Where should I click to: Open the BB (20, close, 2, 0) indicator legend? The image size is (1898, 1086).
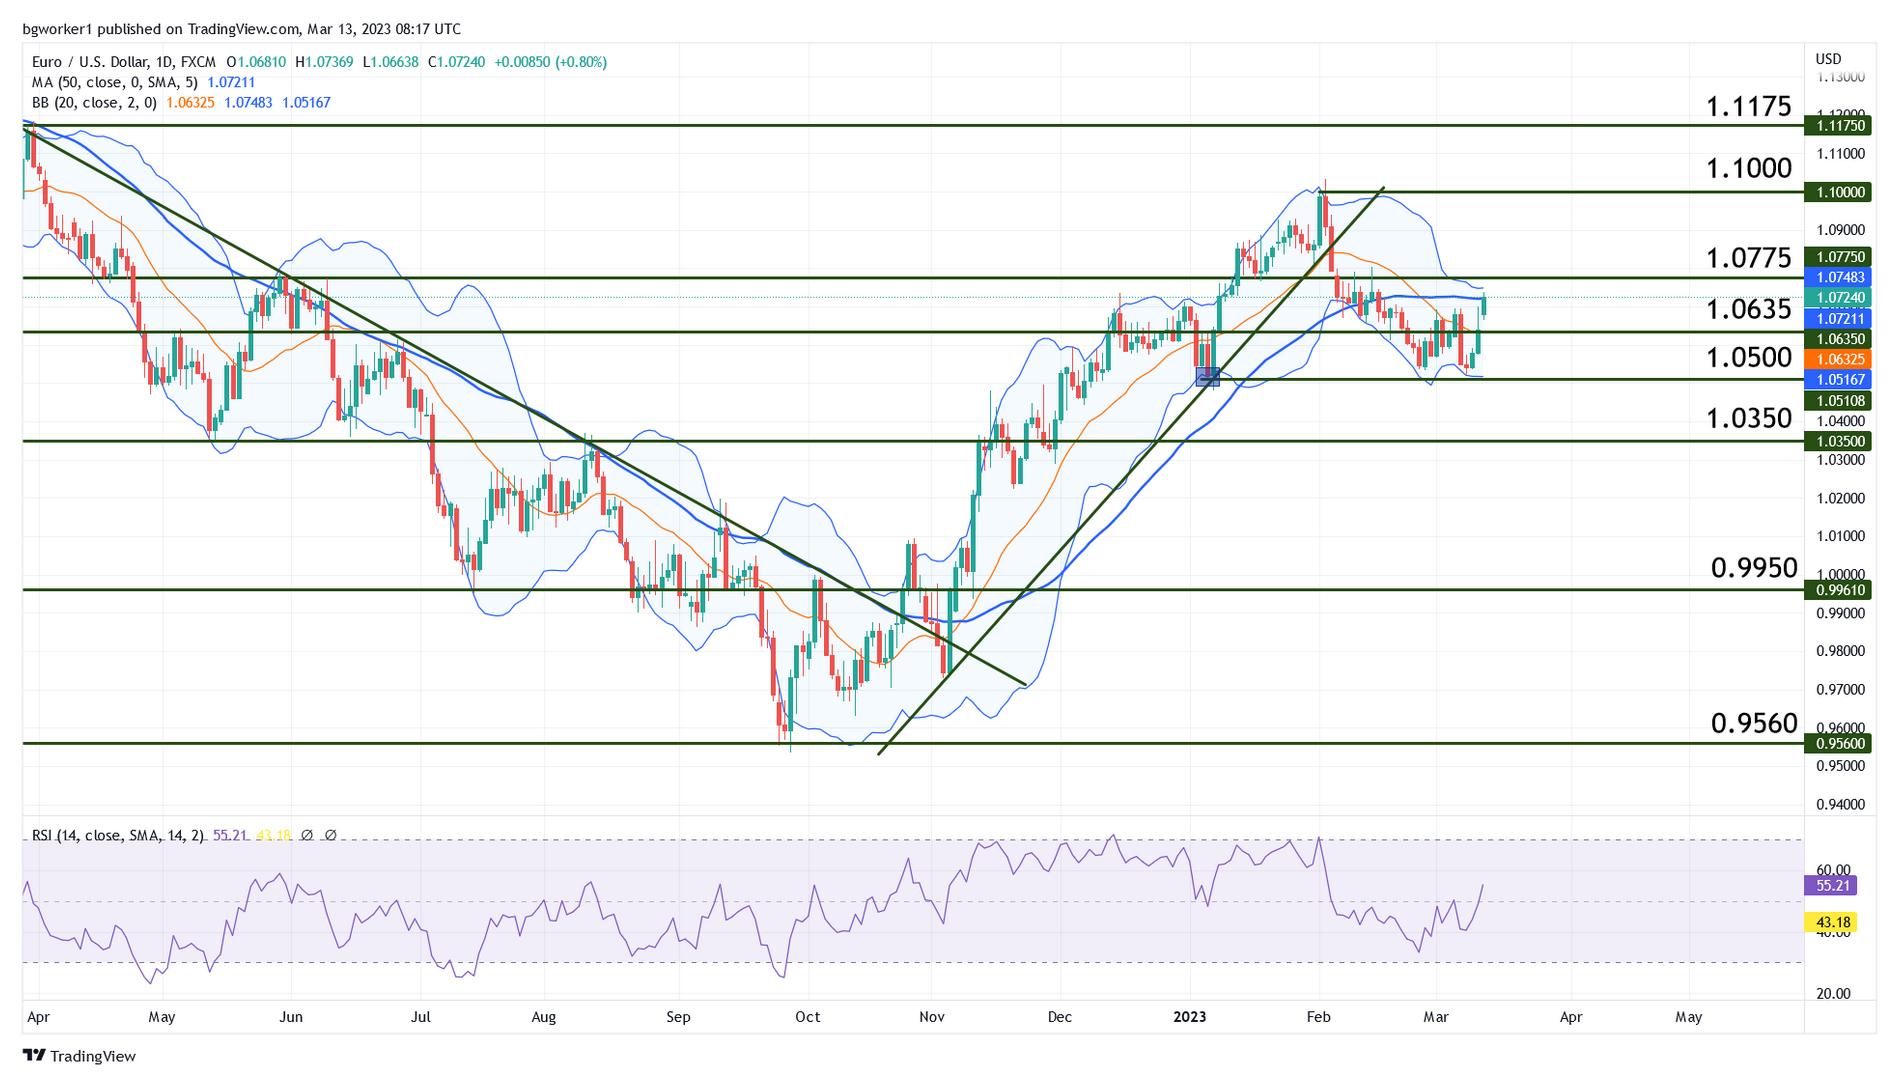click(x=94, y=102)
